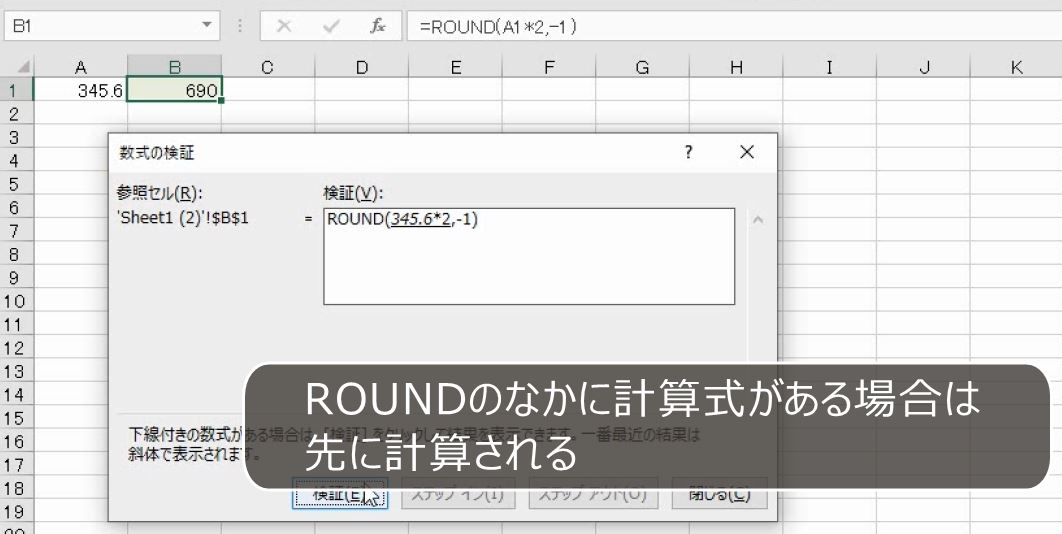Select cell A1 containing 345.6
The width and height of the screenshot is (1062, 534).
point(81,90)
